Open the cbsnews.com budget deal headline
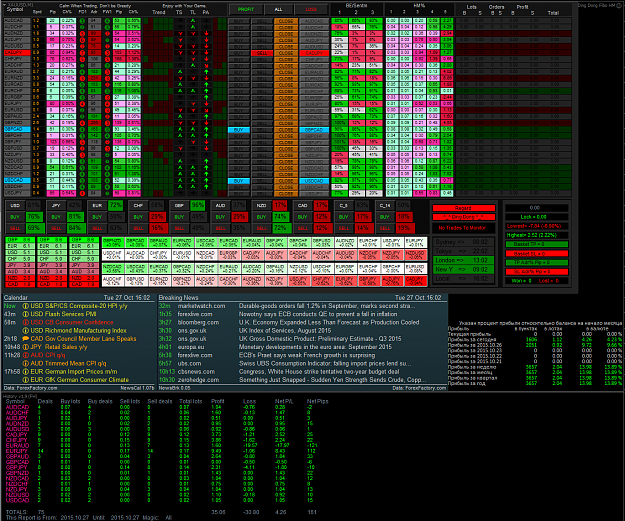The image size is (625, 521). pyautogui.click(x=319, y=372)
